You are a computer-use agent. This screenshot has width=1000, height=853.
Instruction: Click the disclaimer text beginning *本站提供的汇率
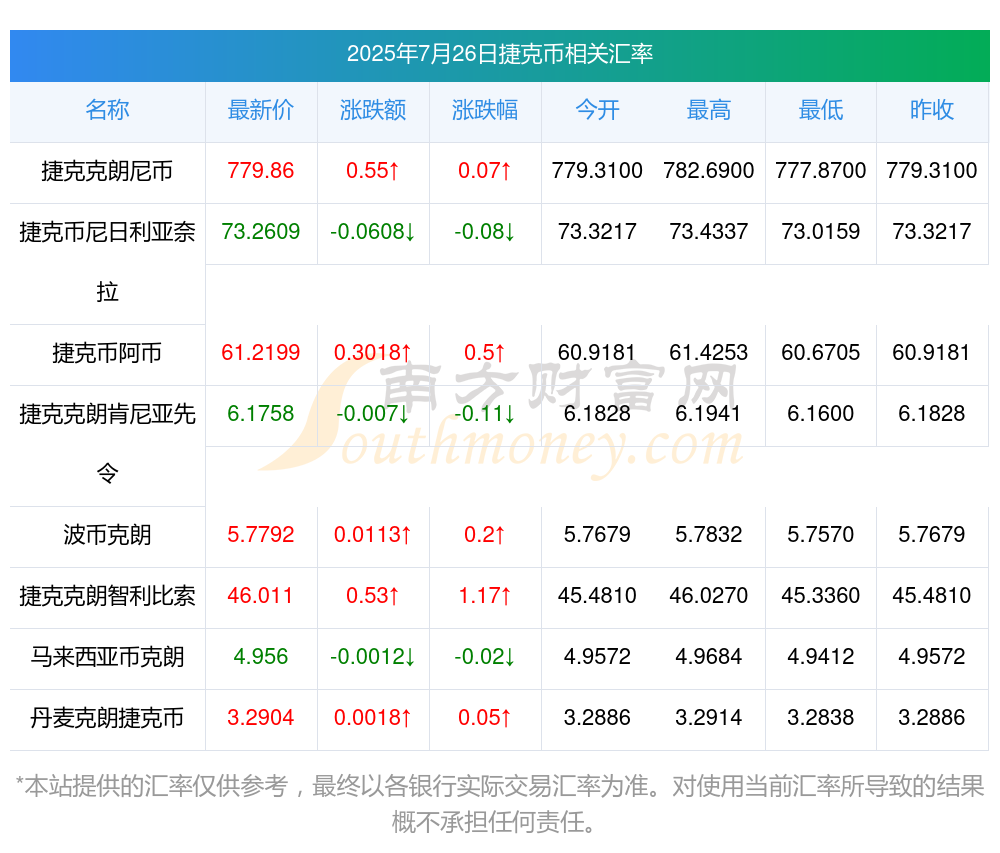499,804
